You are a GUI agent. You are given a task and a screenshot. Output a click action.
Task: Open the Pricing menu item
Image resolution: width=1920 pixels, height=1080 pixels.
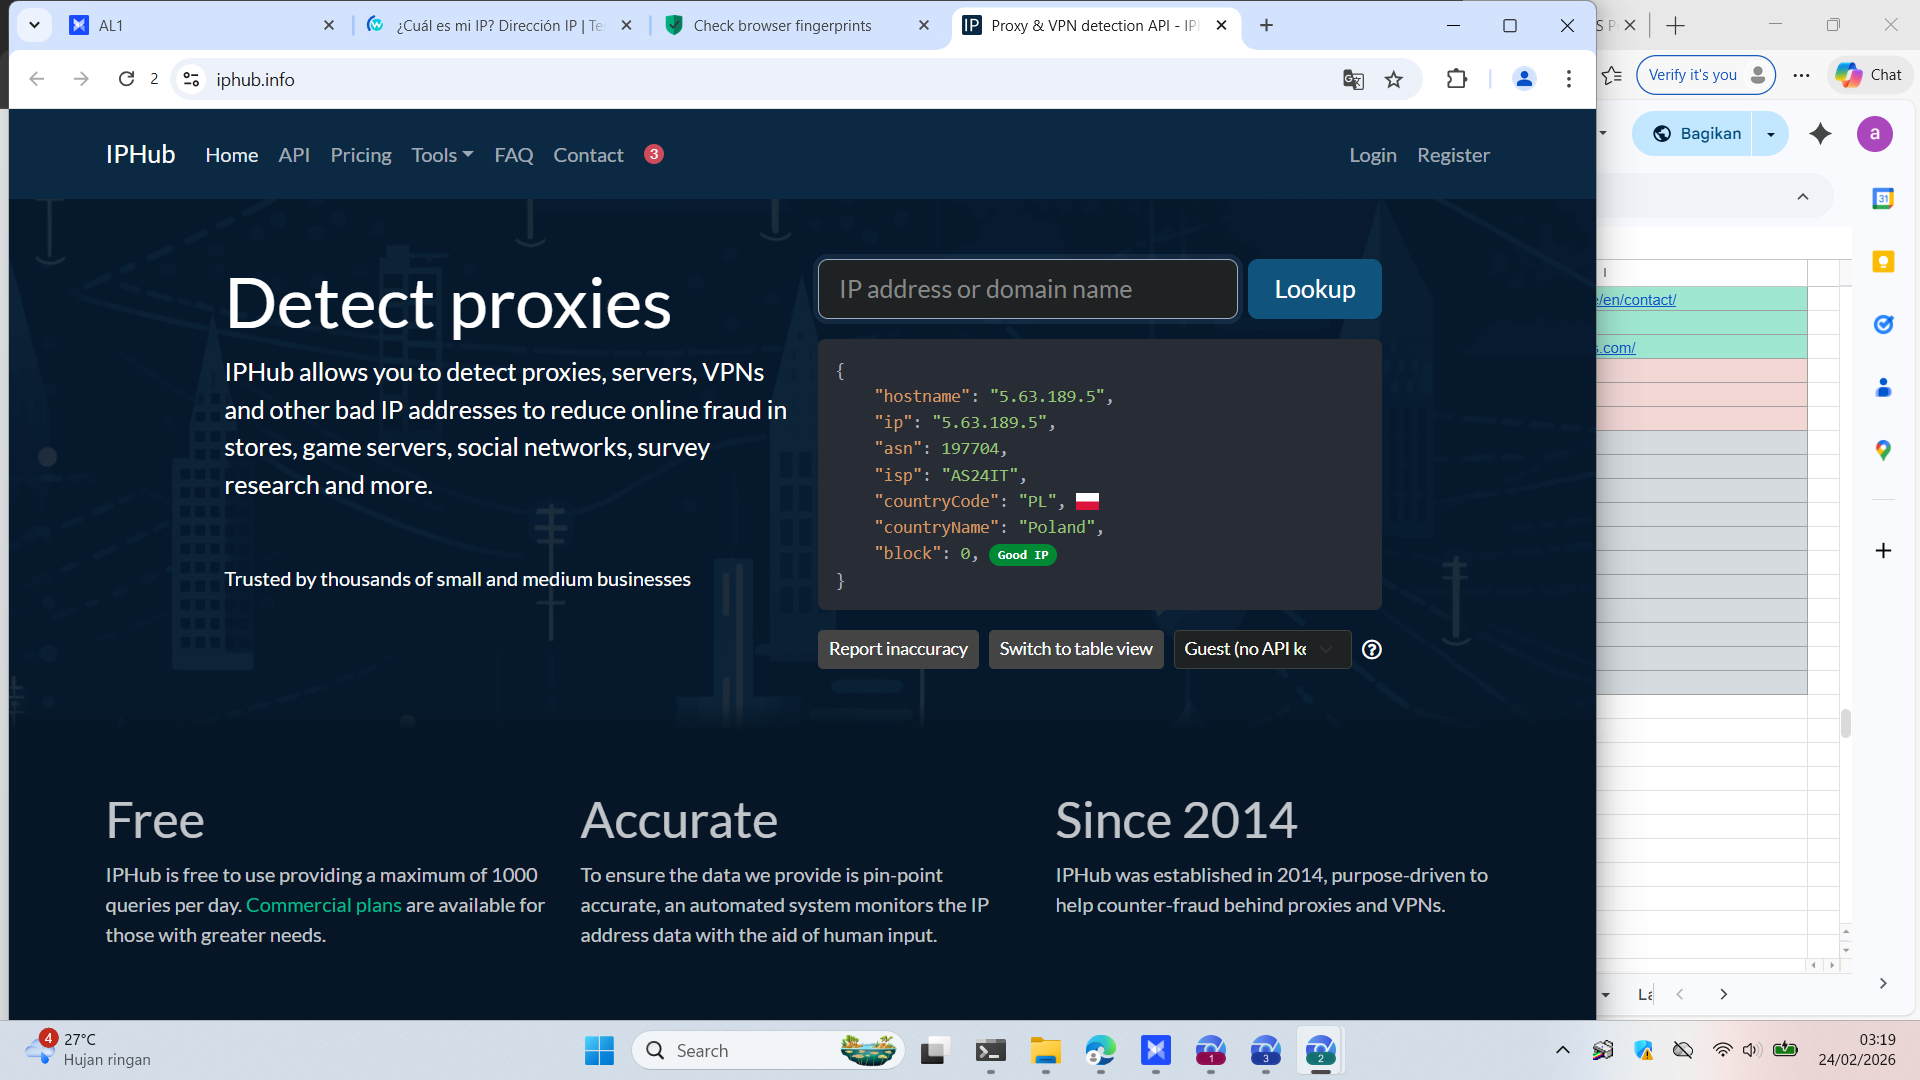[361, 155]
